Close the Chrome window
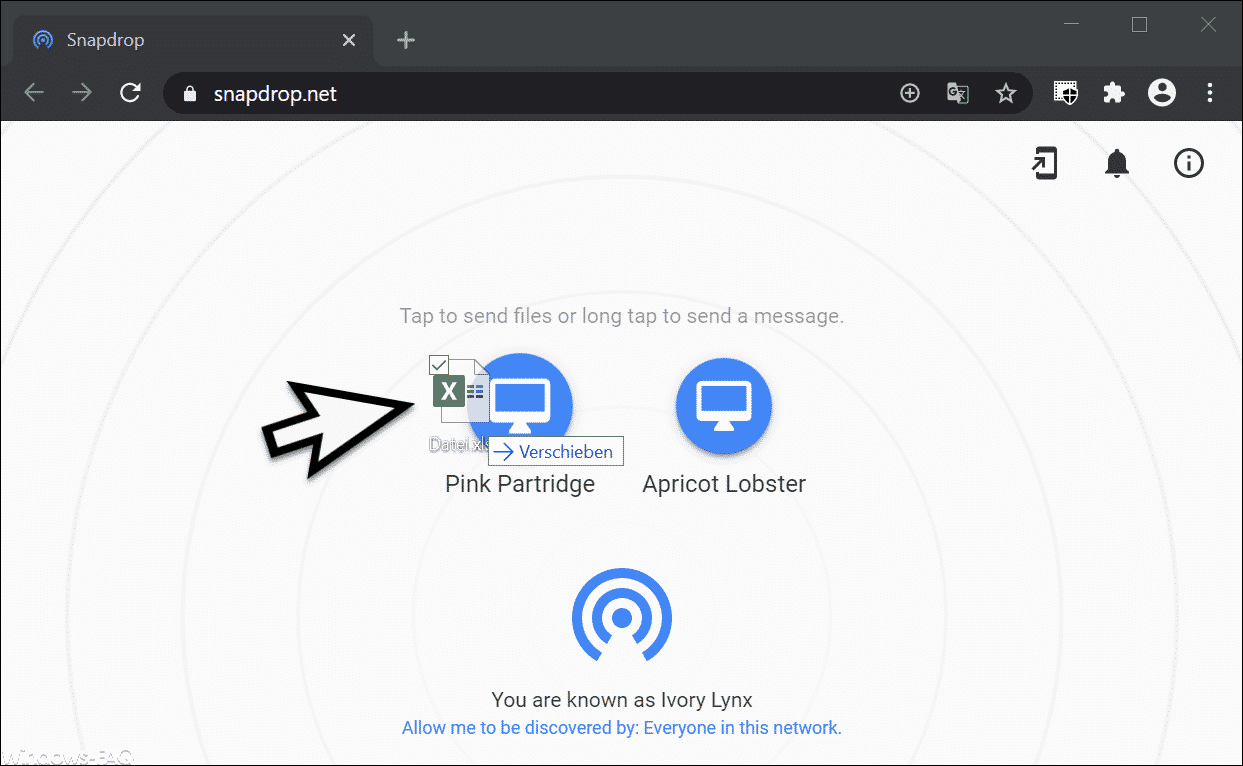Viewport: 1243px width, 766px height. 1208,25
